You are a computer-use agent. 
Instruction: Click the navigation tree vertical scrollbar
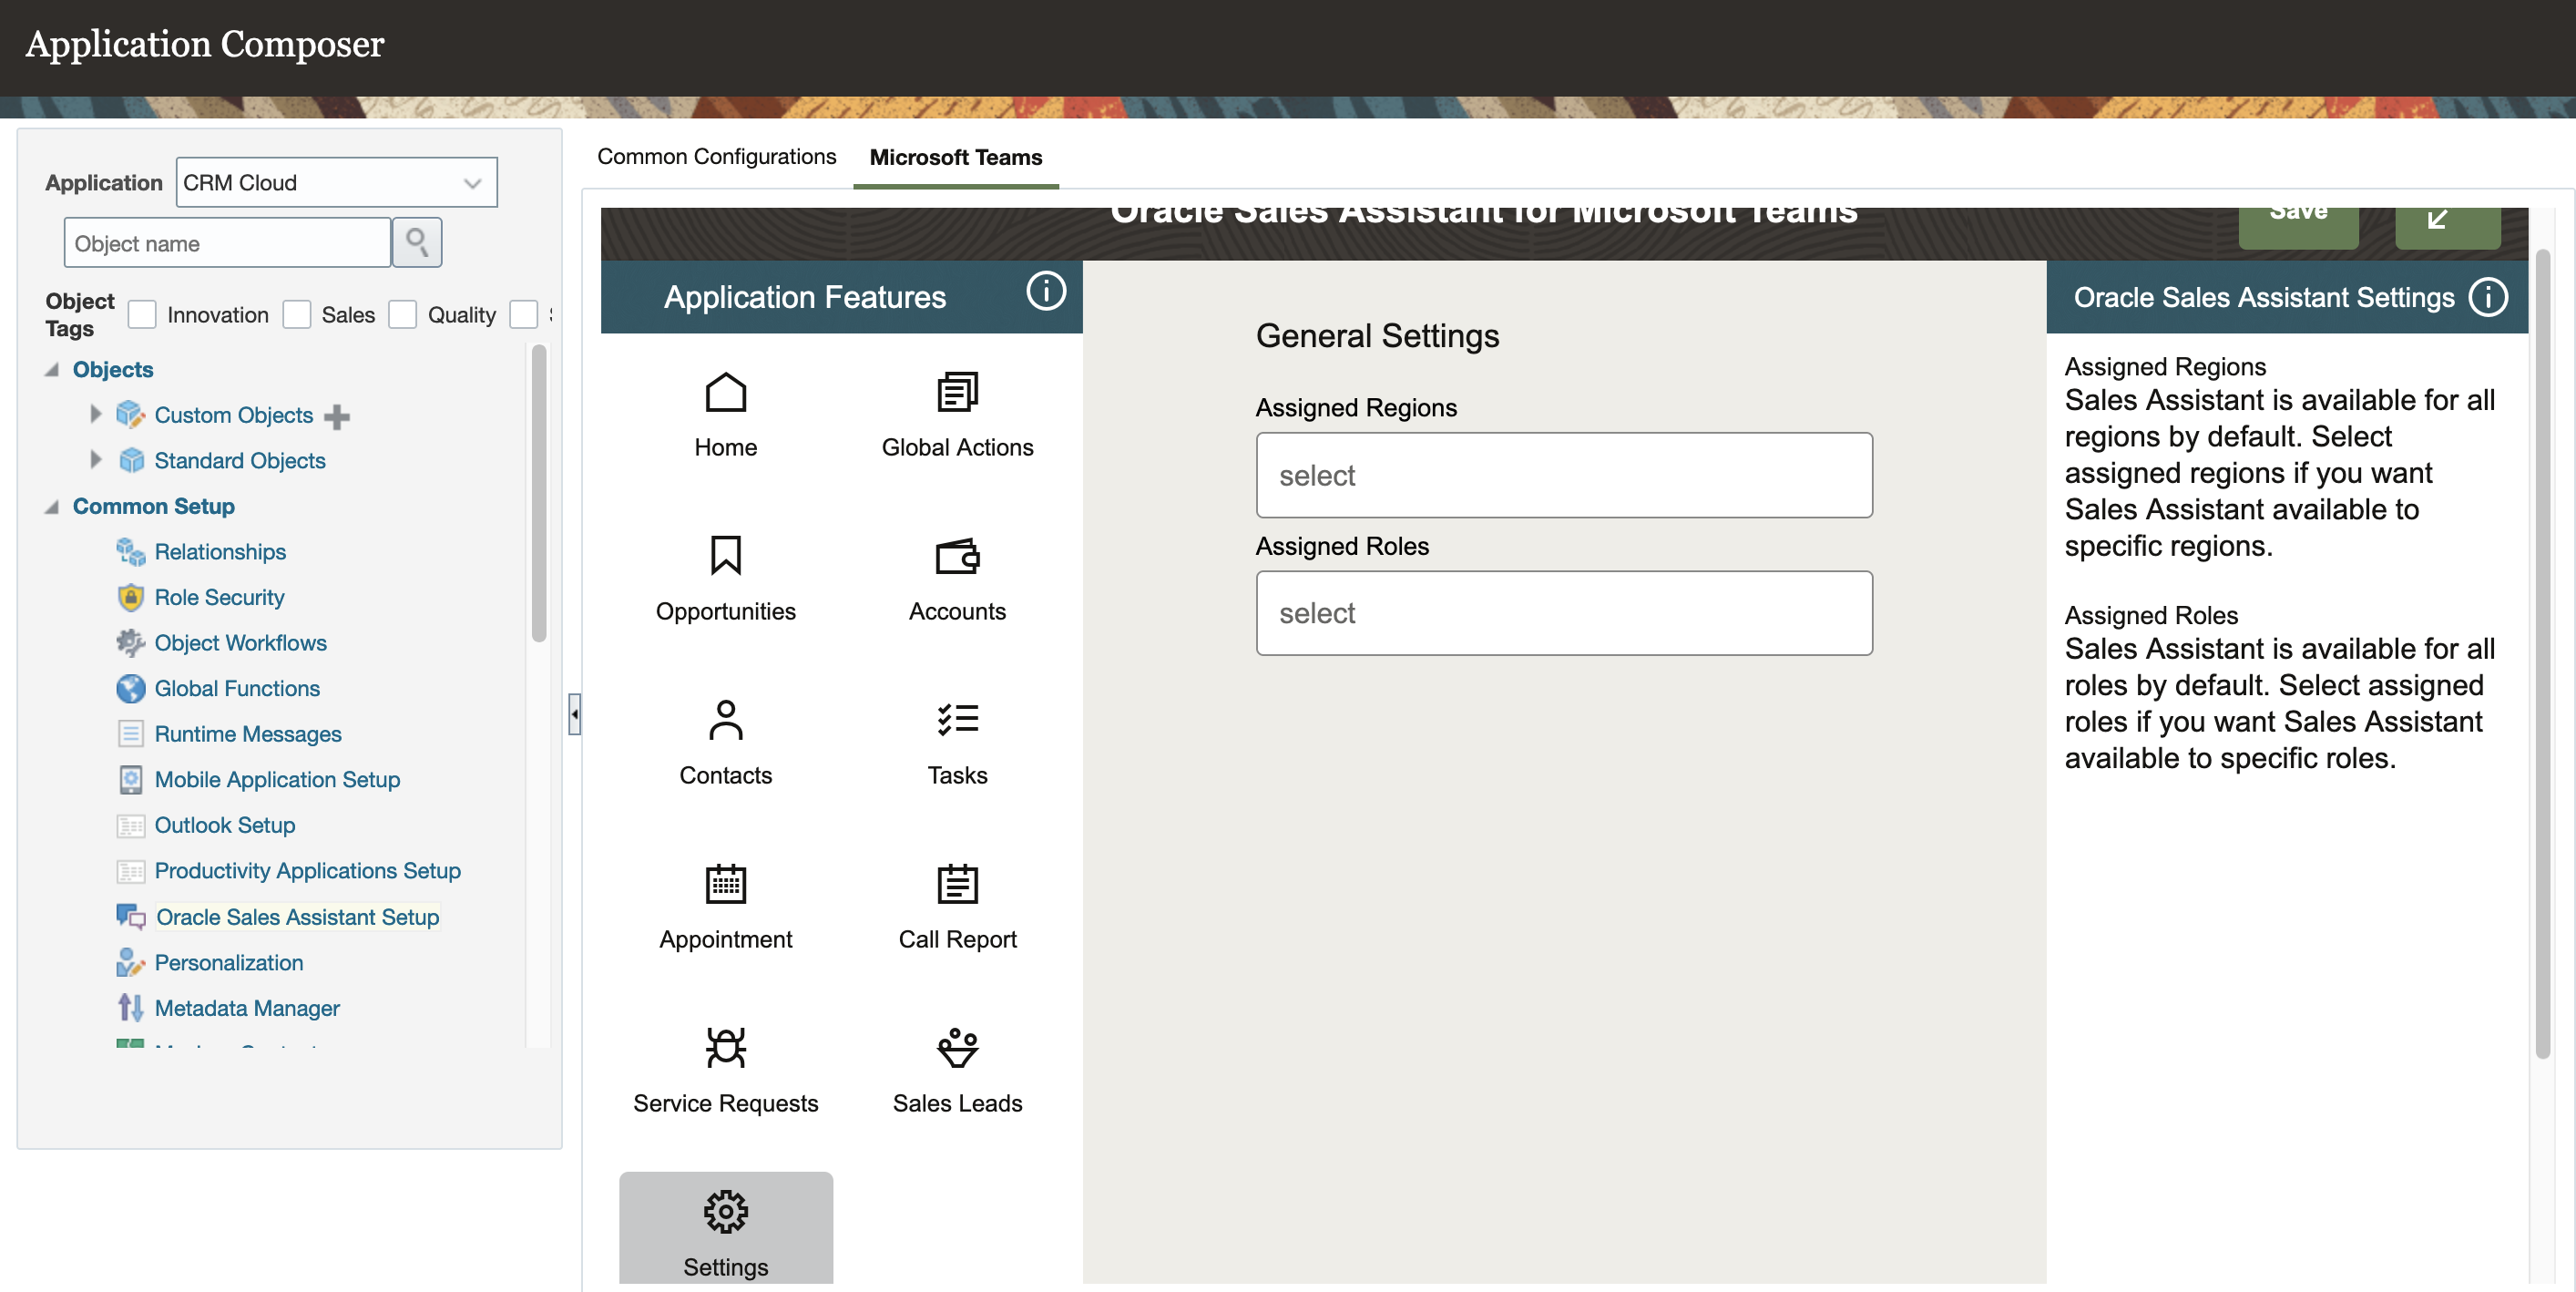(539, 493)
